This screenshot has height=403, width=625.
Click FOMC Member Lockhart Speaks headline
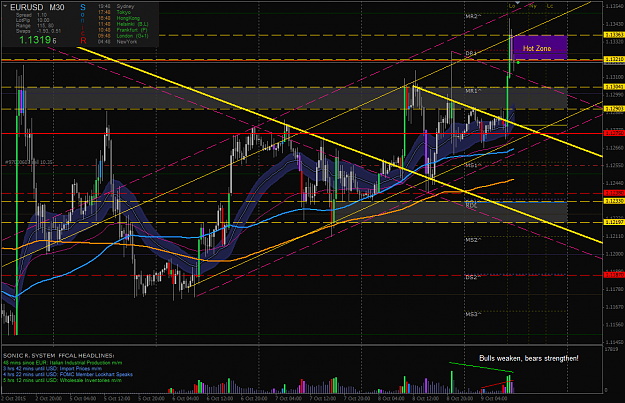(68, 375)
